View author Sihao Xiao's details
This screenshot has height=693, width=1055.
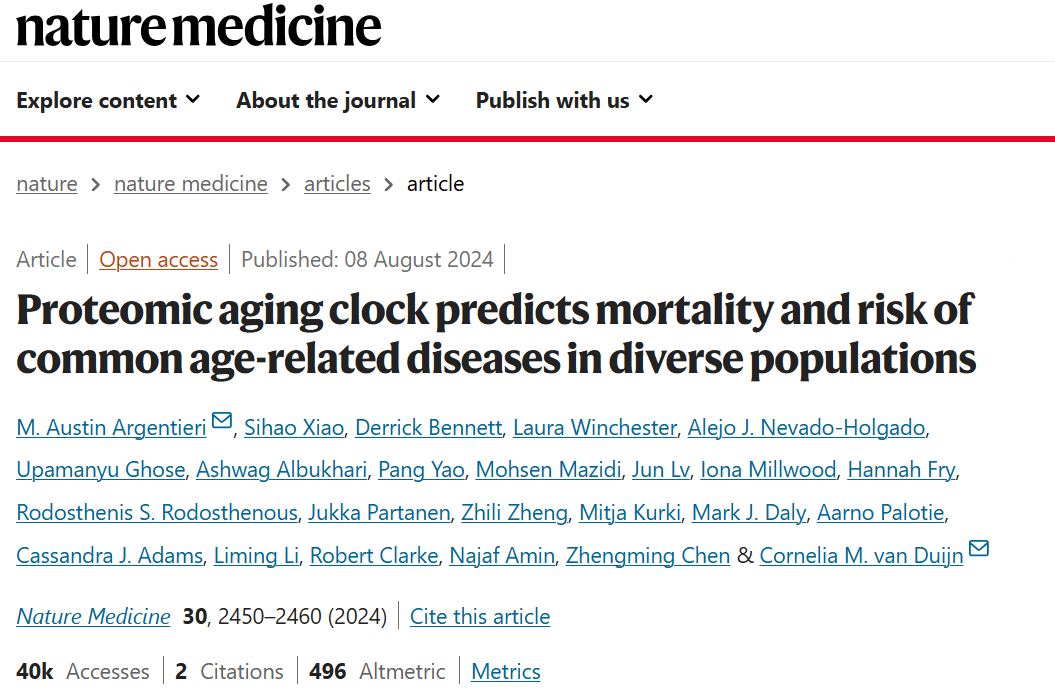296,428
